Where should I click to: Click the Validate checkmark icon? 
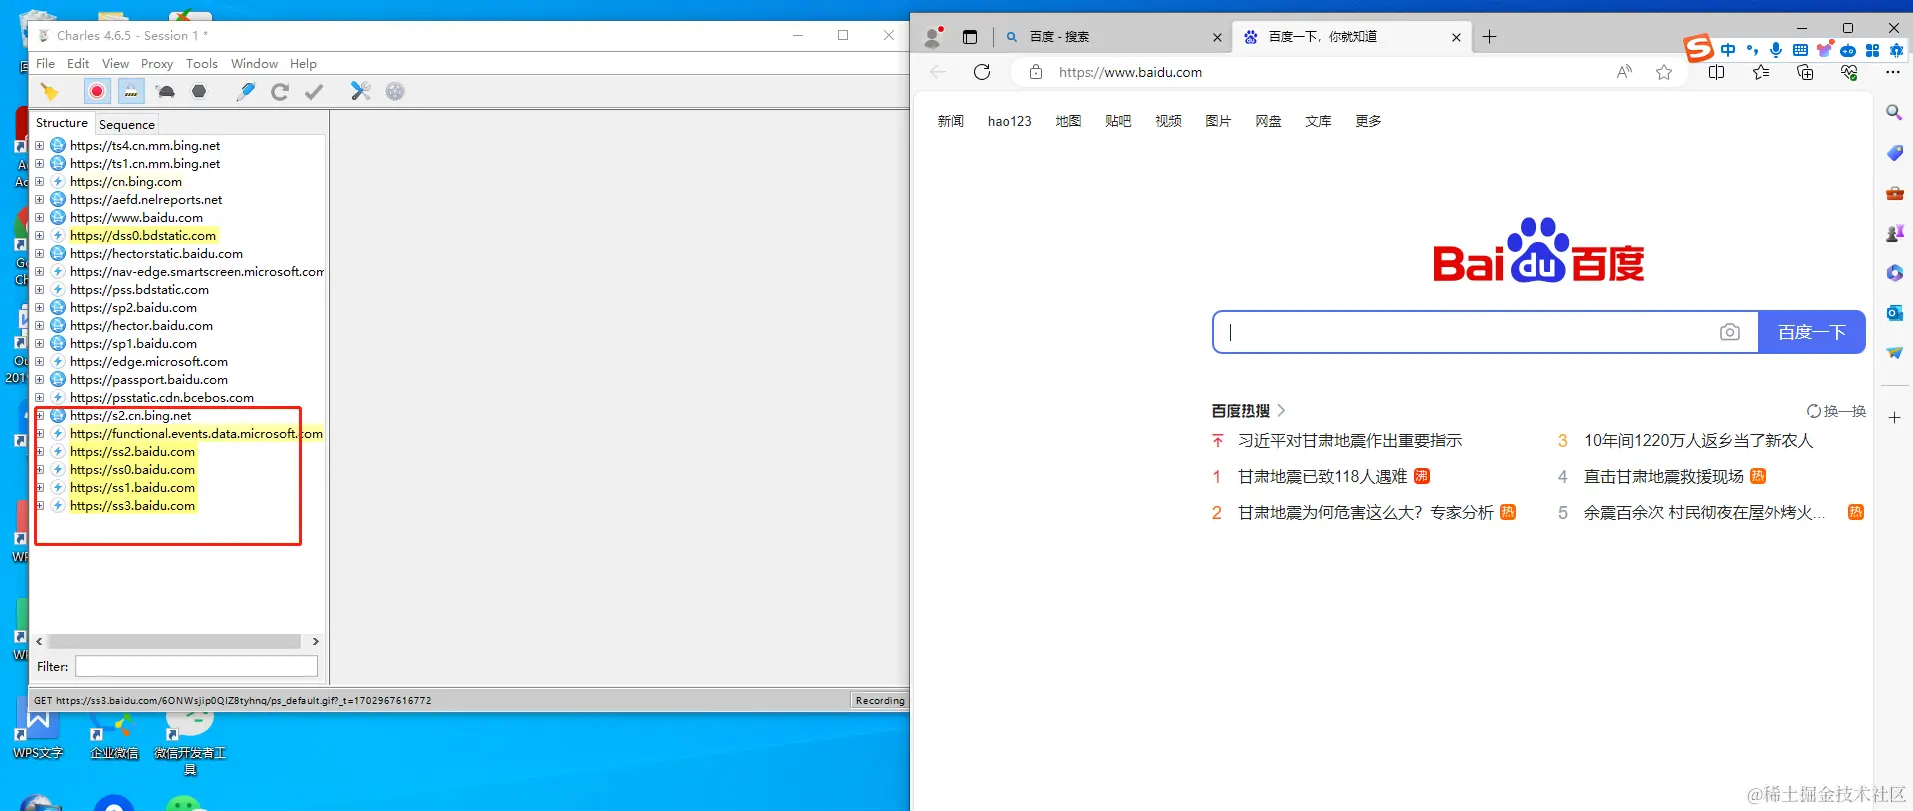click(314, 91)
